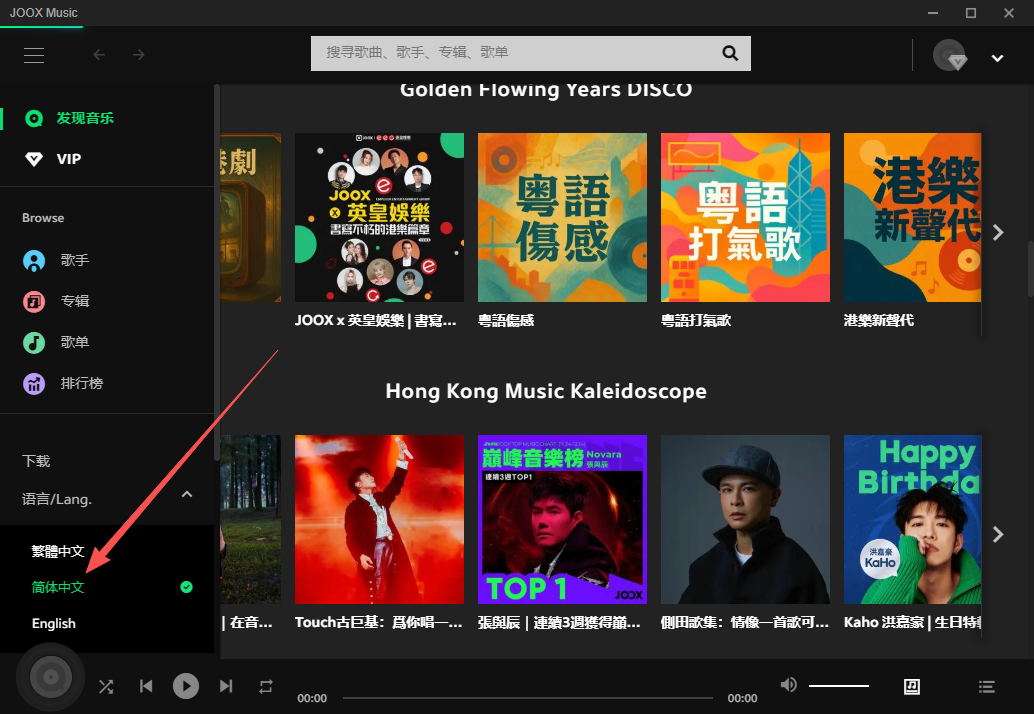Select the English language option
The height and width of the screenshot is (714, 1034).
click(x=54, y=623)
